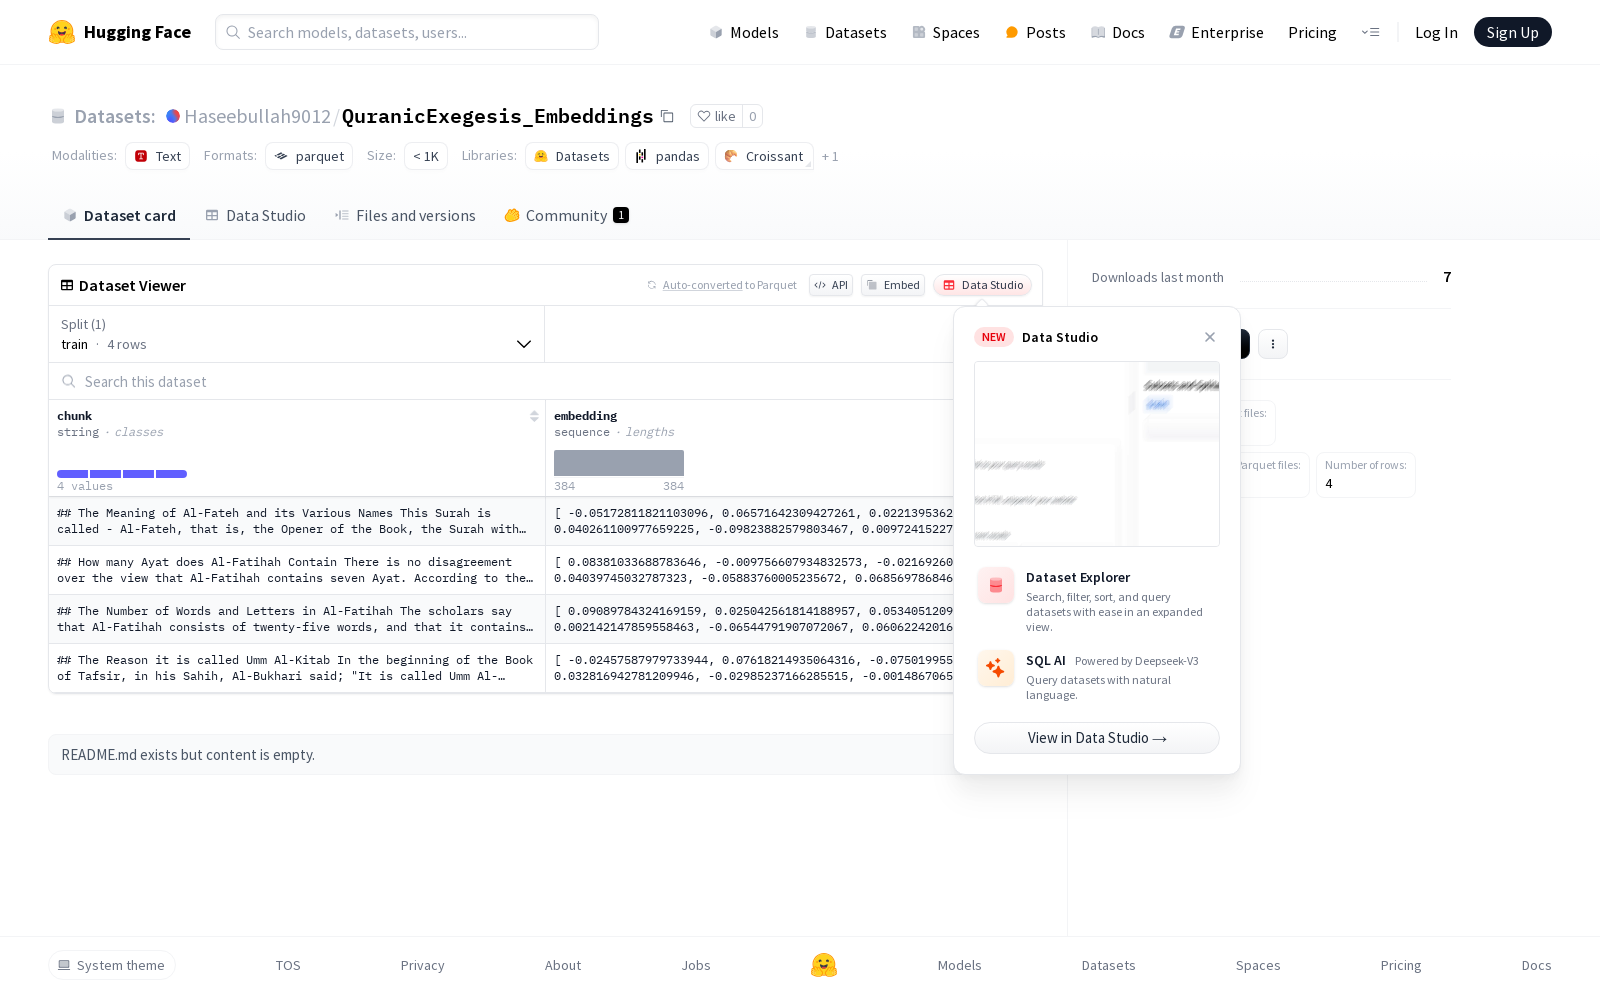Open the Models footer link
Image resolution: width=1600 pixels, height=1000 pixels.
(960, 965)
